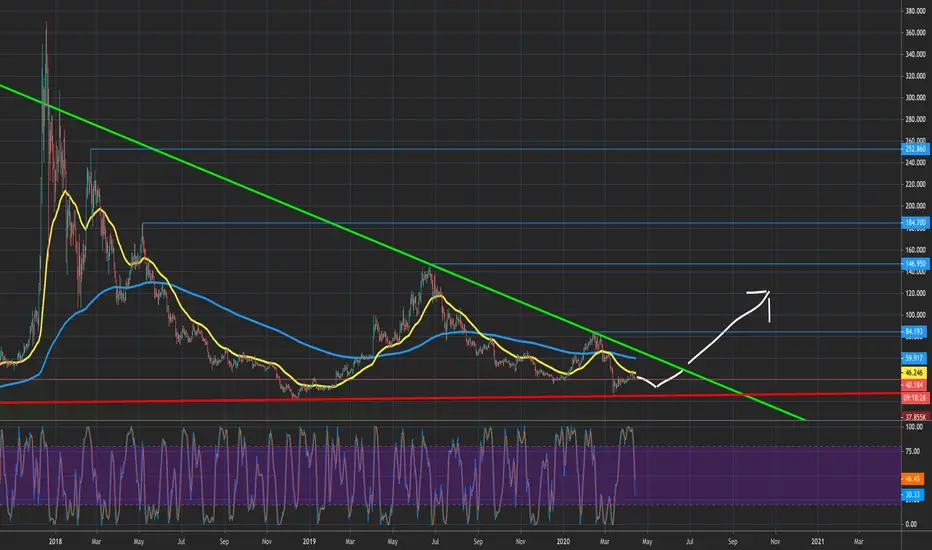
Task: Click the 75.00 oscillator axis tick
Action: coord(912,452)
